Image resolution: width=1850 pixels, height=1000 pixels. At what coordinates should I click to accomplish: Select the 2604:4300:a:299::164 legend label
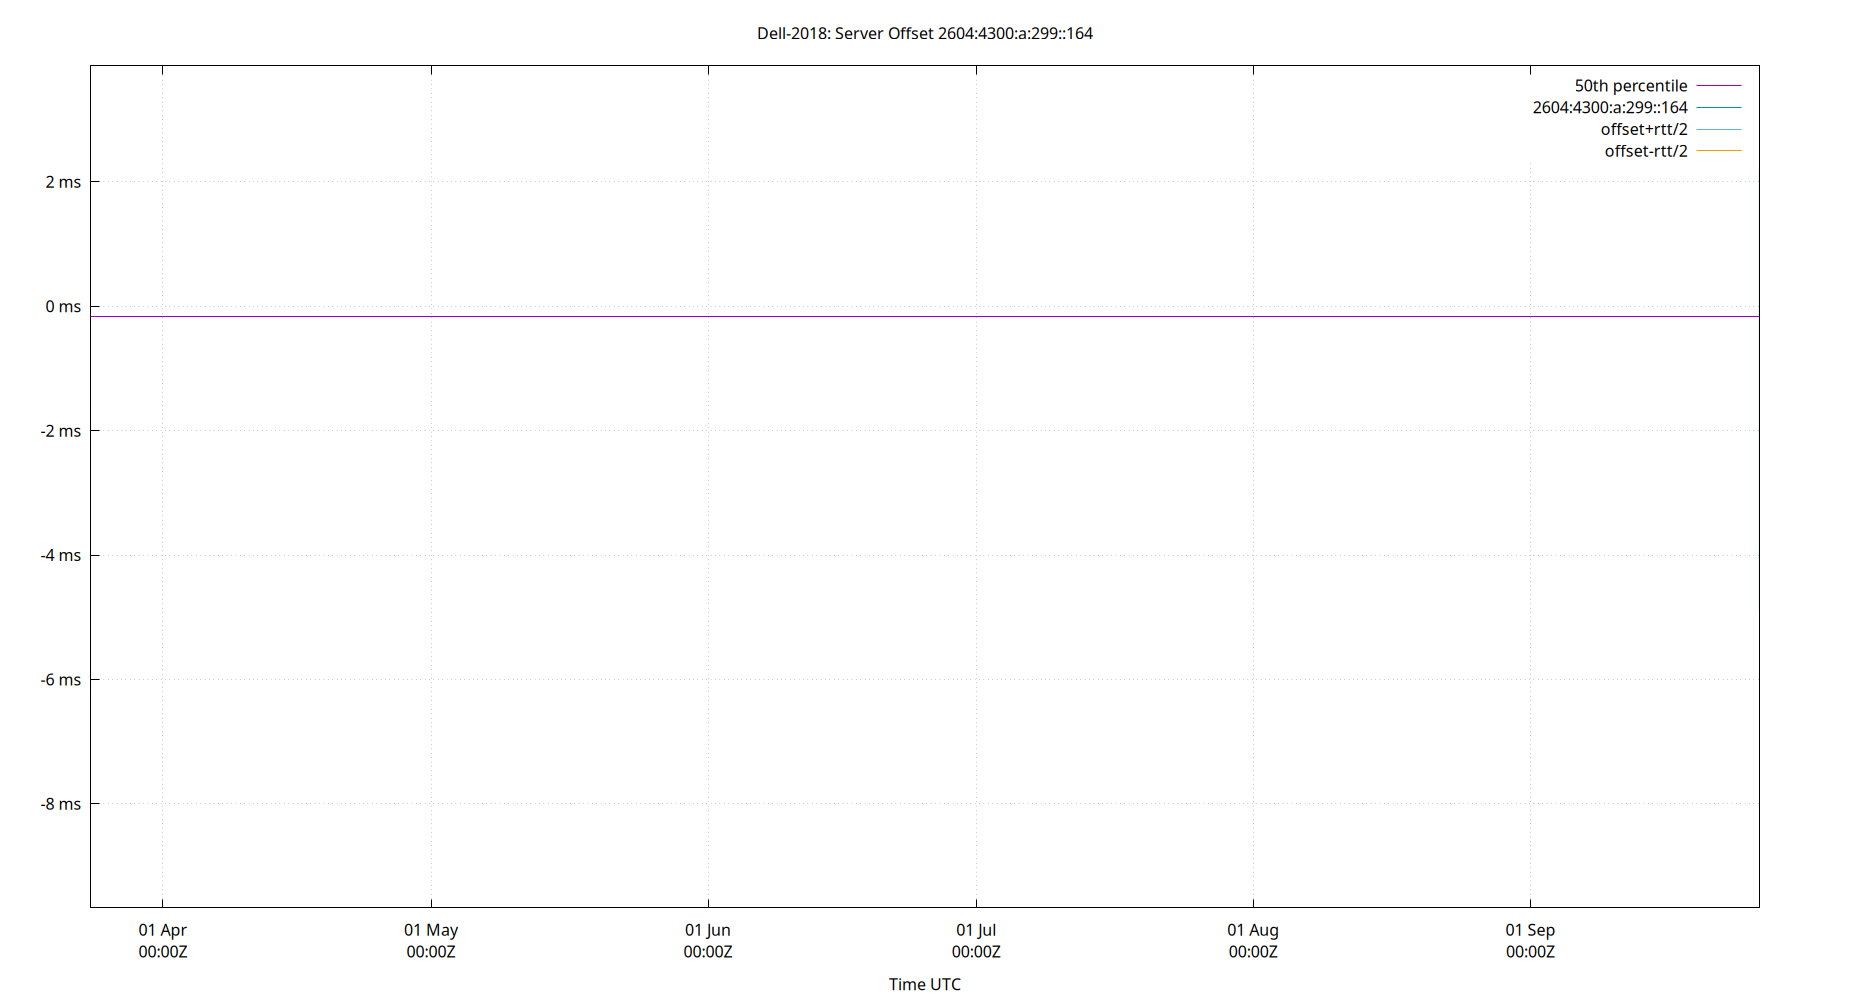(1610, 107)
